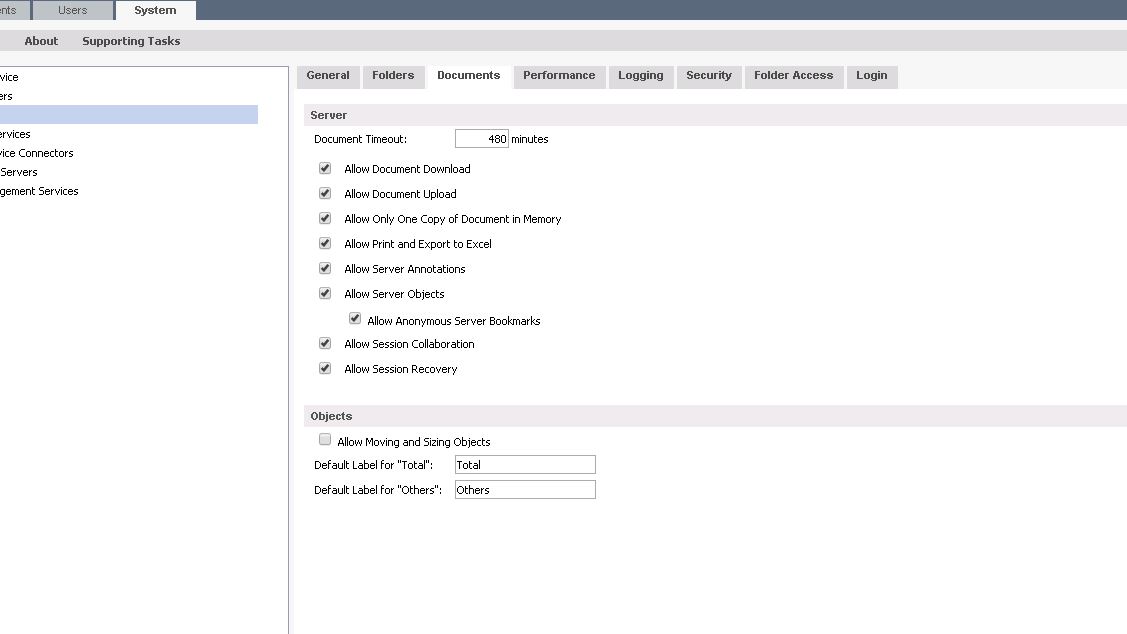The height and width of the screenshot is (634, 1127).
Task: Open the Supporting Tasks sub-tab
Action: [x=131, y=41]
